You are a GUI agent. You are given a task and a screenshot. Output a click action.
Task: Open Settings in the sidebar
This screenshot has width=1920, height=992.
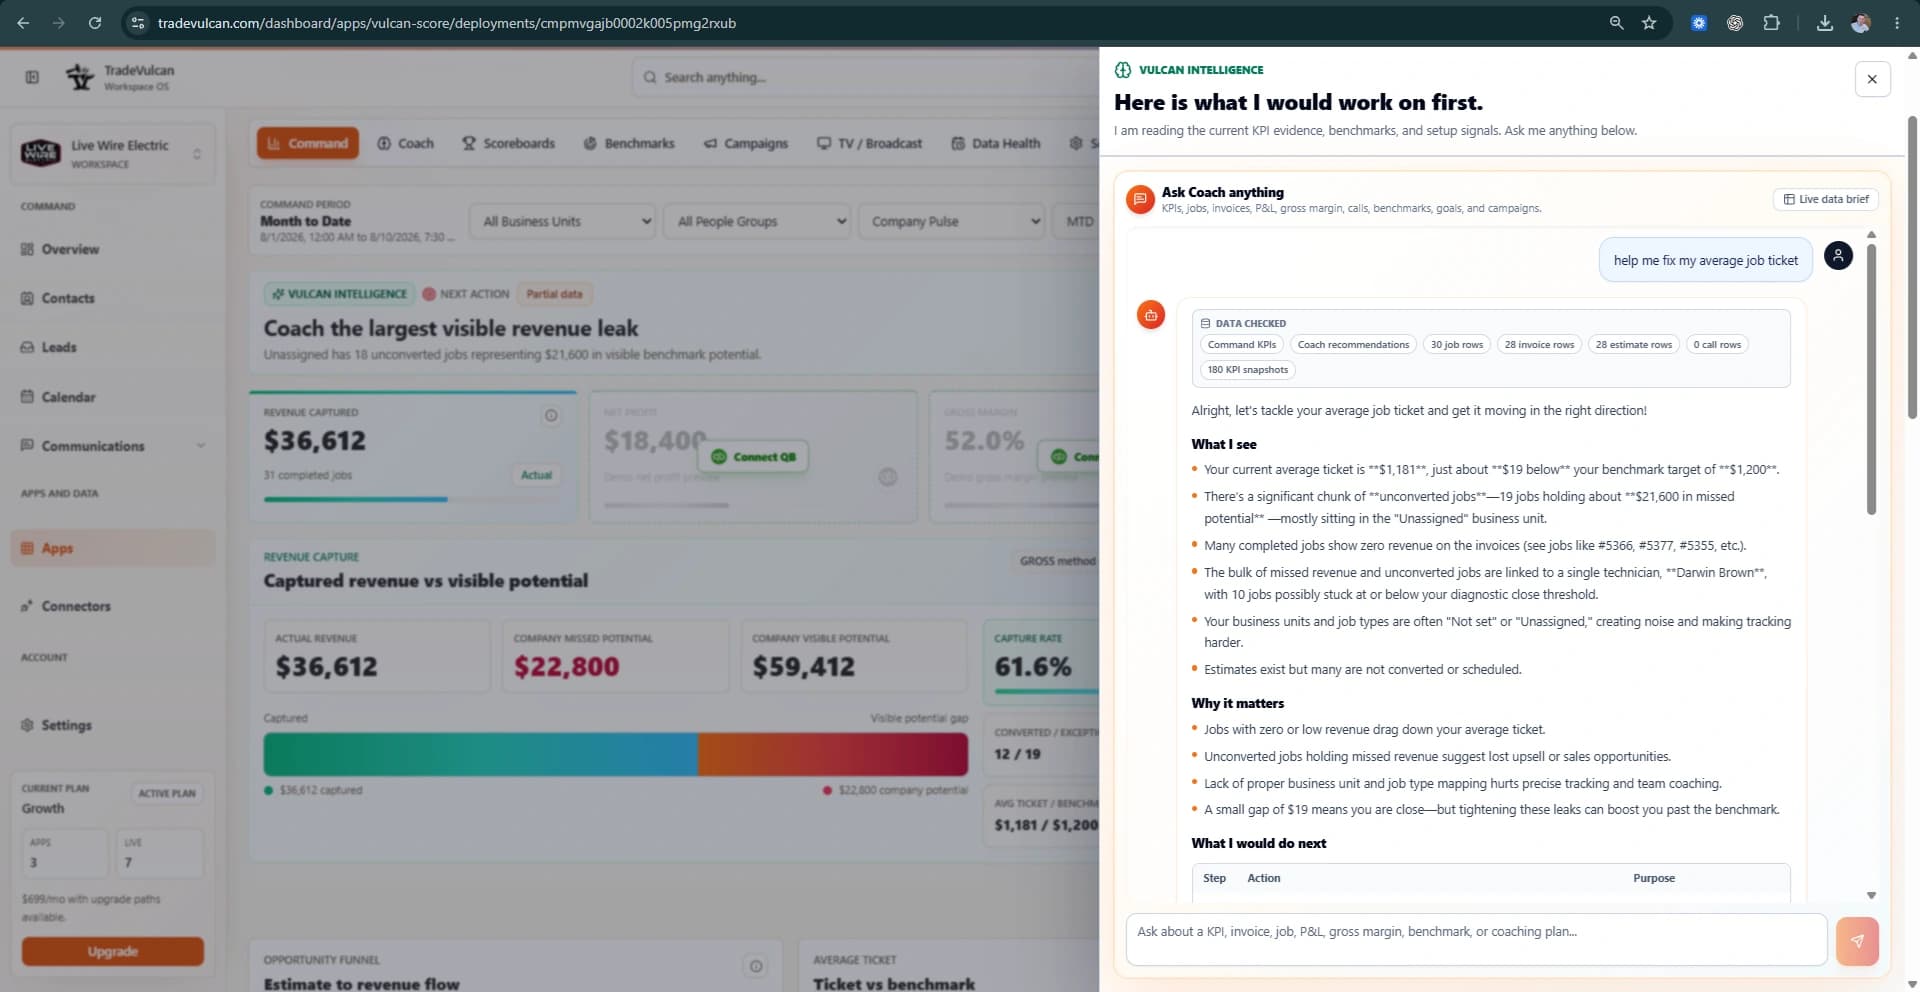click(x=112, y=725)
